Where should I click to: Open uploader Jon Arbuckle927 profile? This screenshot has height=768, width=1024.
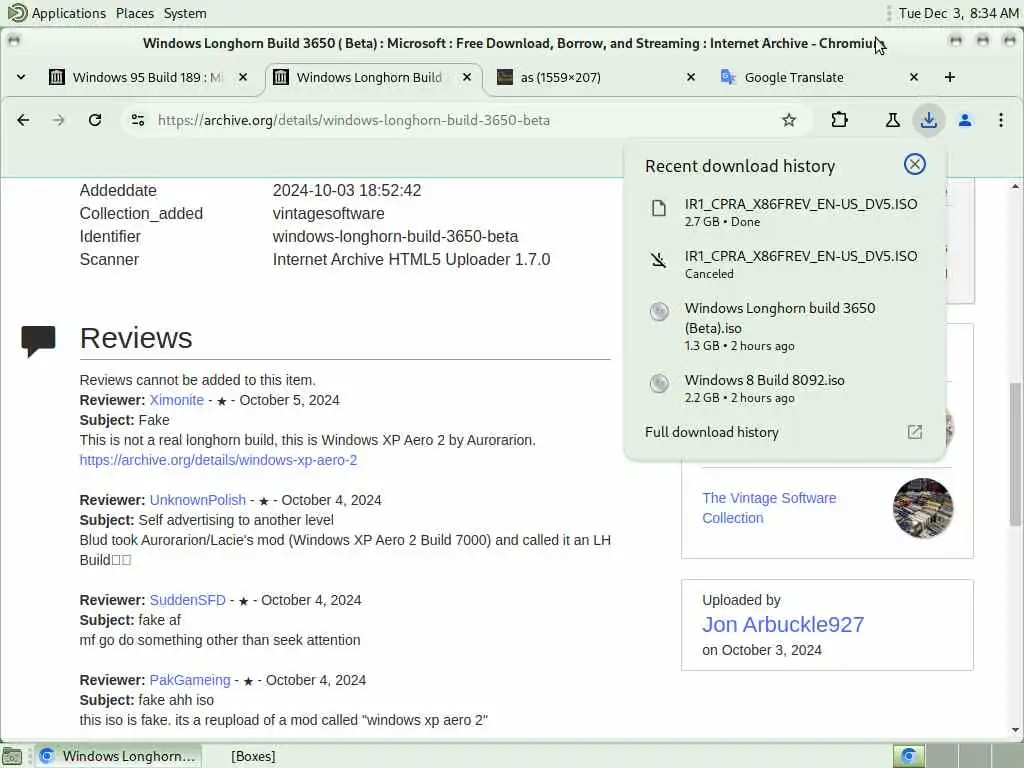tap(783, 624)
